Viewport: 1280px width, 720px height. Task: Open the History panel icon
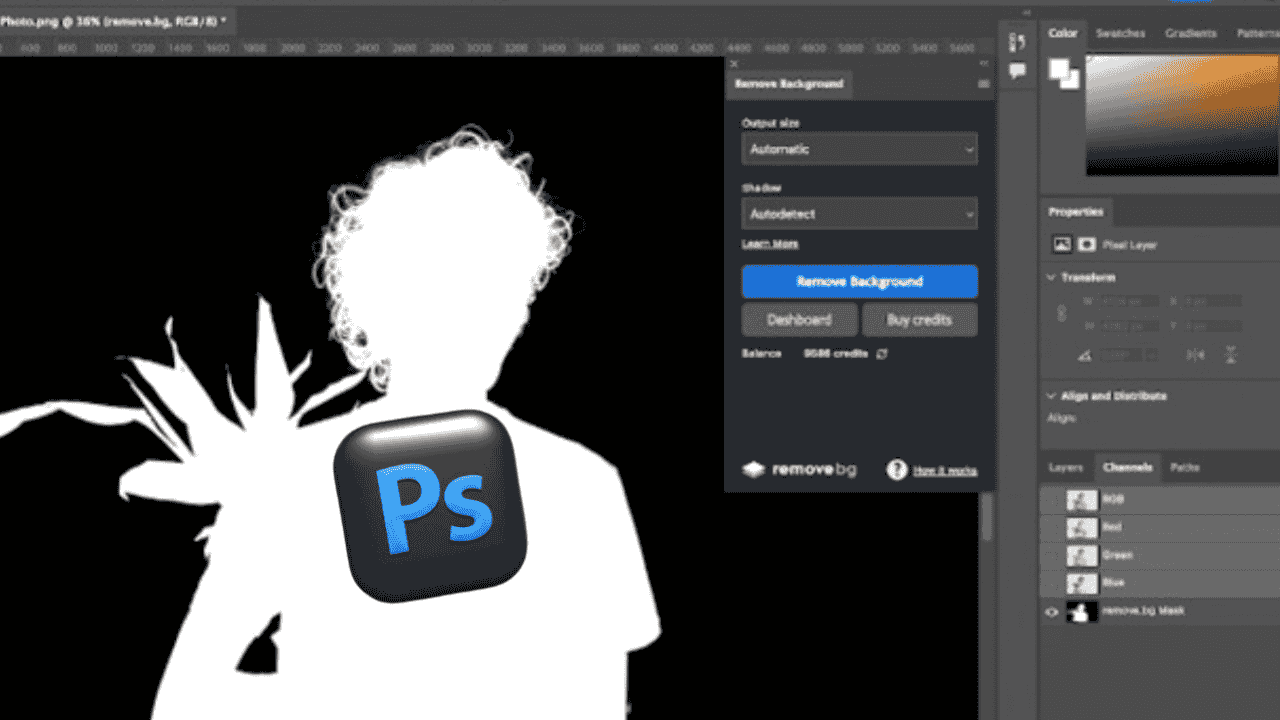[x=1018, y=42]
